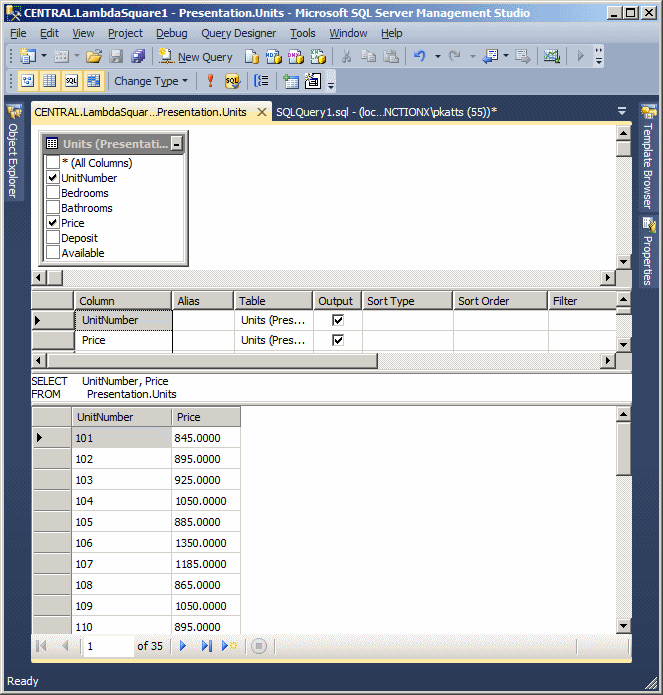663x695 pixels.
Task: Check the Available column checkbox
Action: [x=53, y=253]
